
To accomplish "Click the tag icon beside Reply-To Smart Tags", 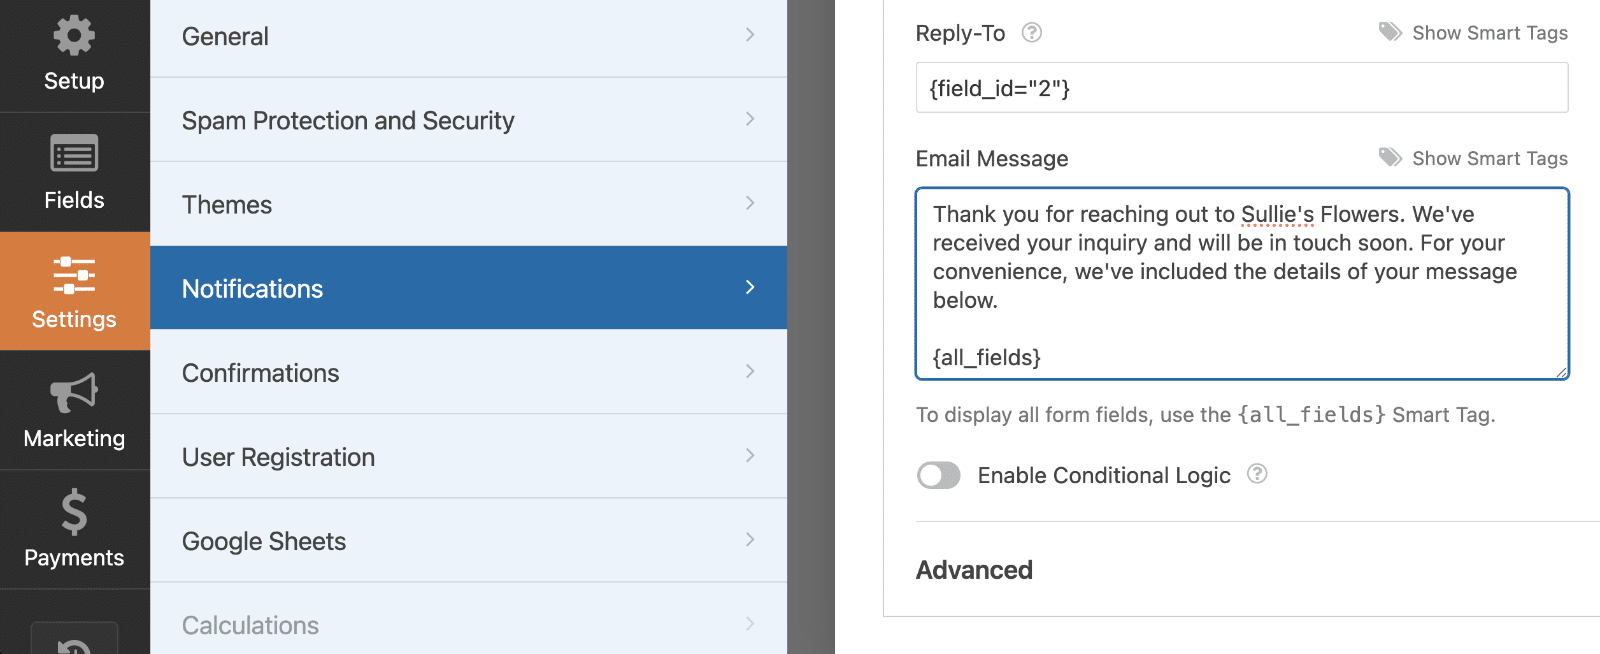I will [1389, 31].
